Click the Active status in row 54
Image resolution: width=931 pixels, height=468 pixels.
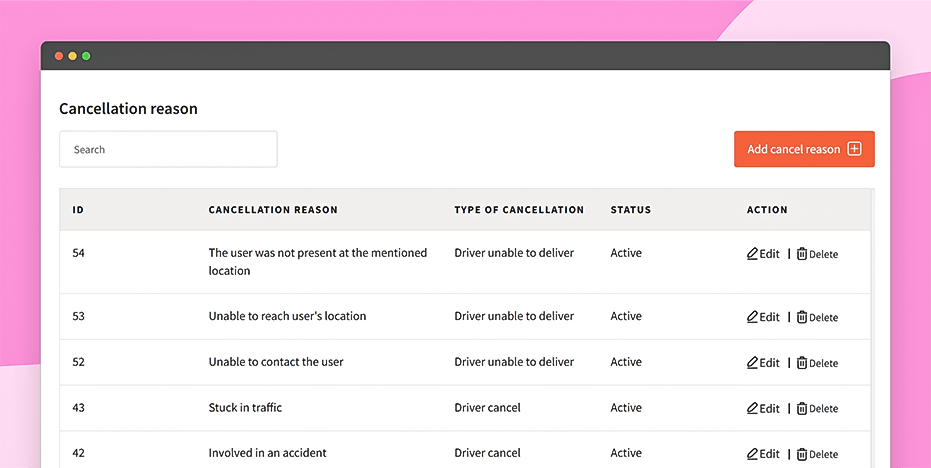tap(626, 253)
